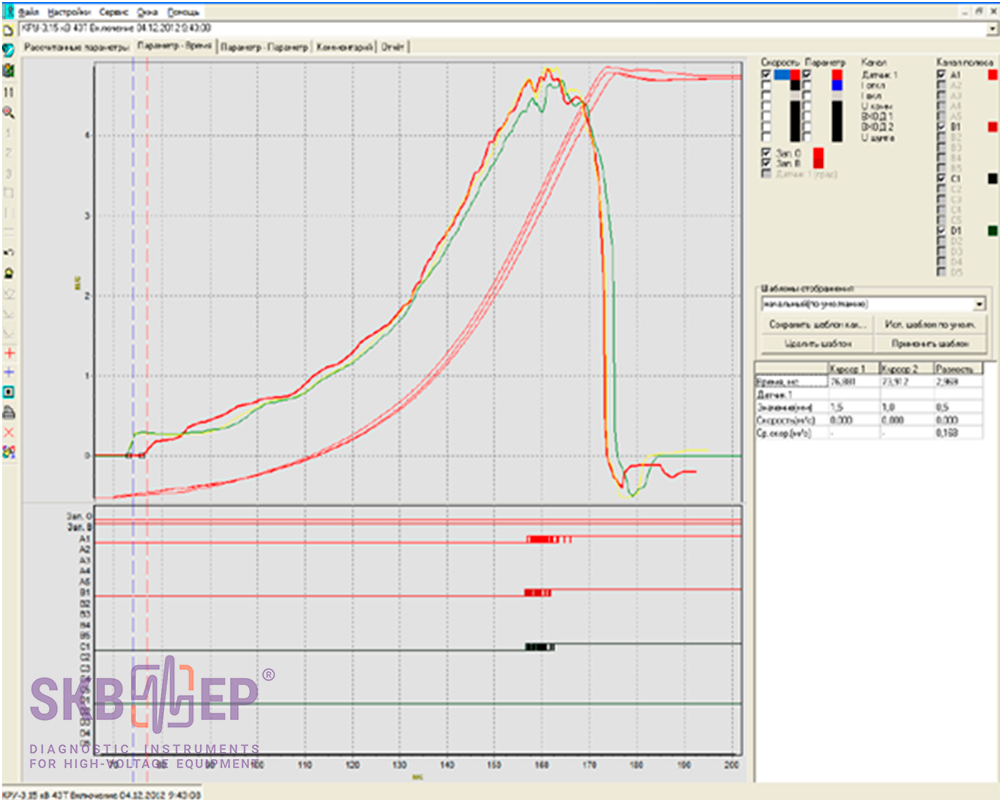This screenshot has height=800, width=1000.
Task: Toggle the D1 pole channel checkbox
Action: pyautogui.click(x=941, y=230)
